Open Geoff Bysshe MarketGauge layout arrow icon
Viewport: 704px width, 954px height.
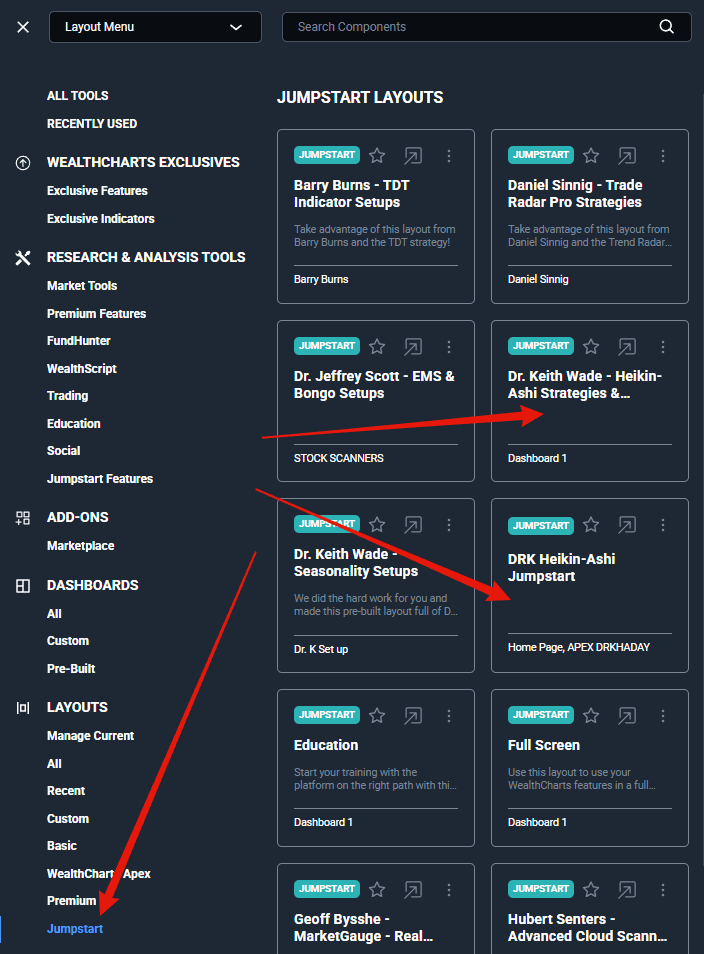(413, 890)
